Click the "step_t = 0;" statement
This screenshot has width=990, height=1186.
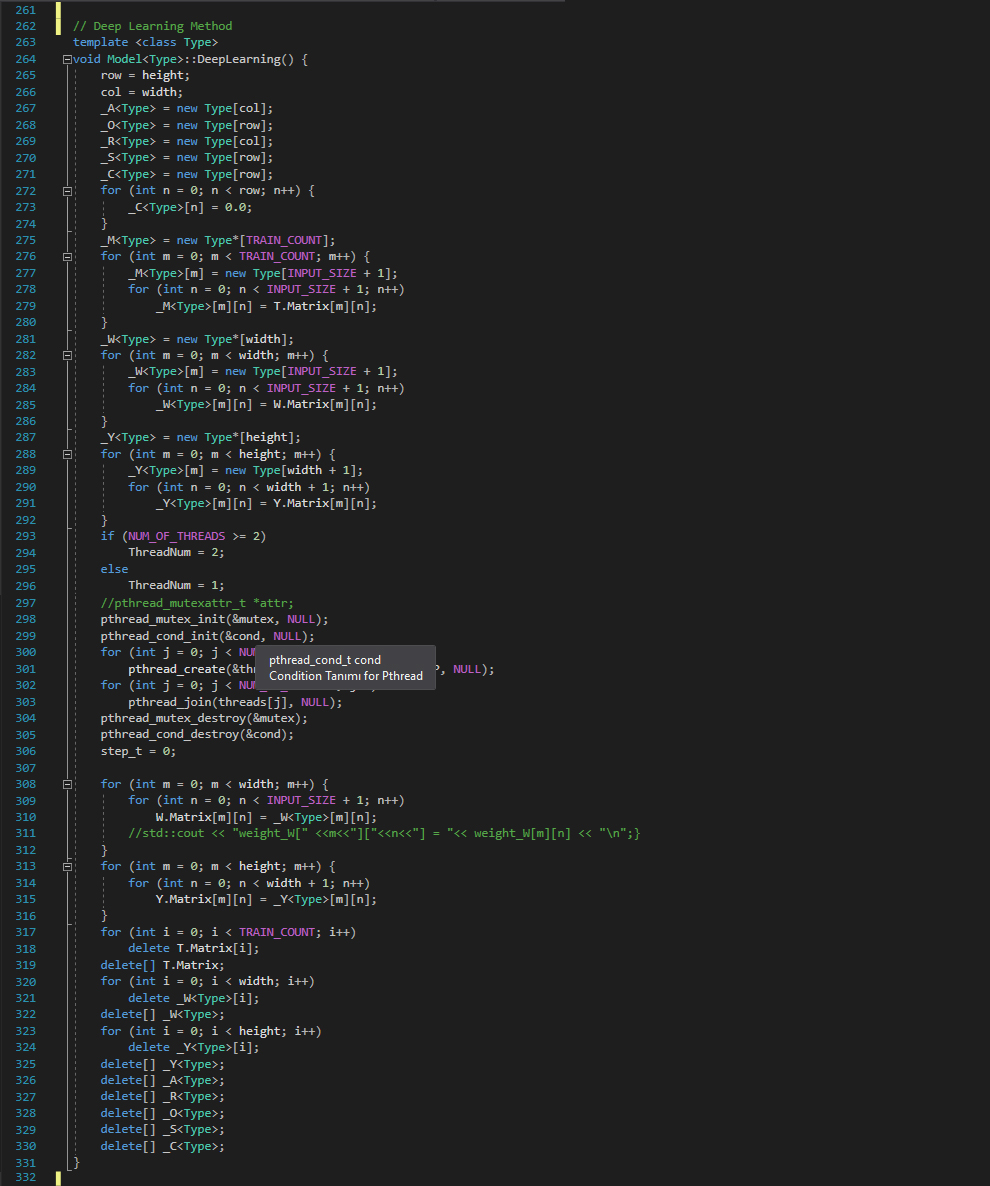pos(138,751)
